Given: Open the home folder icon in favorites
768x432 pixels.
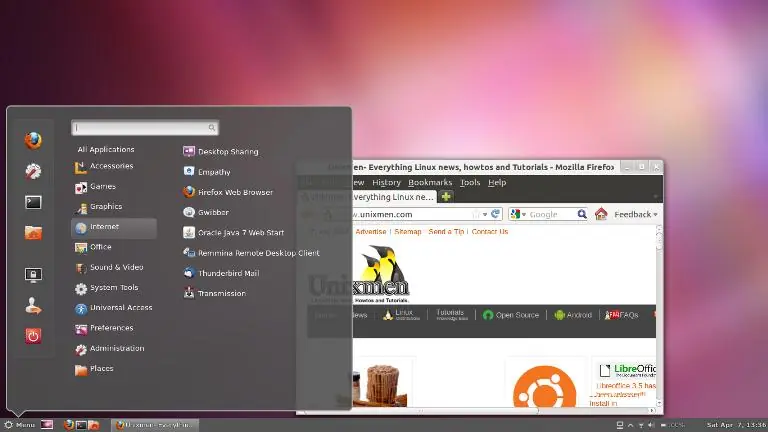Looking at the screenshot, I should pos(33,233).
